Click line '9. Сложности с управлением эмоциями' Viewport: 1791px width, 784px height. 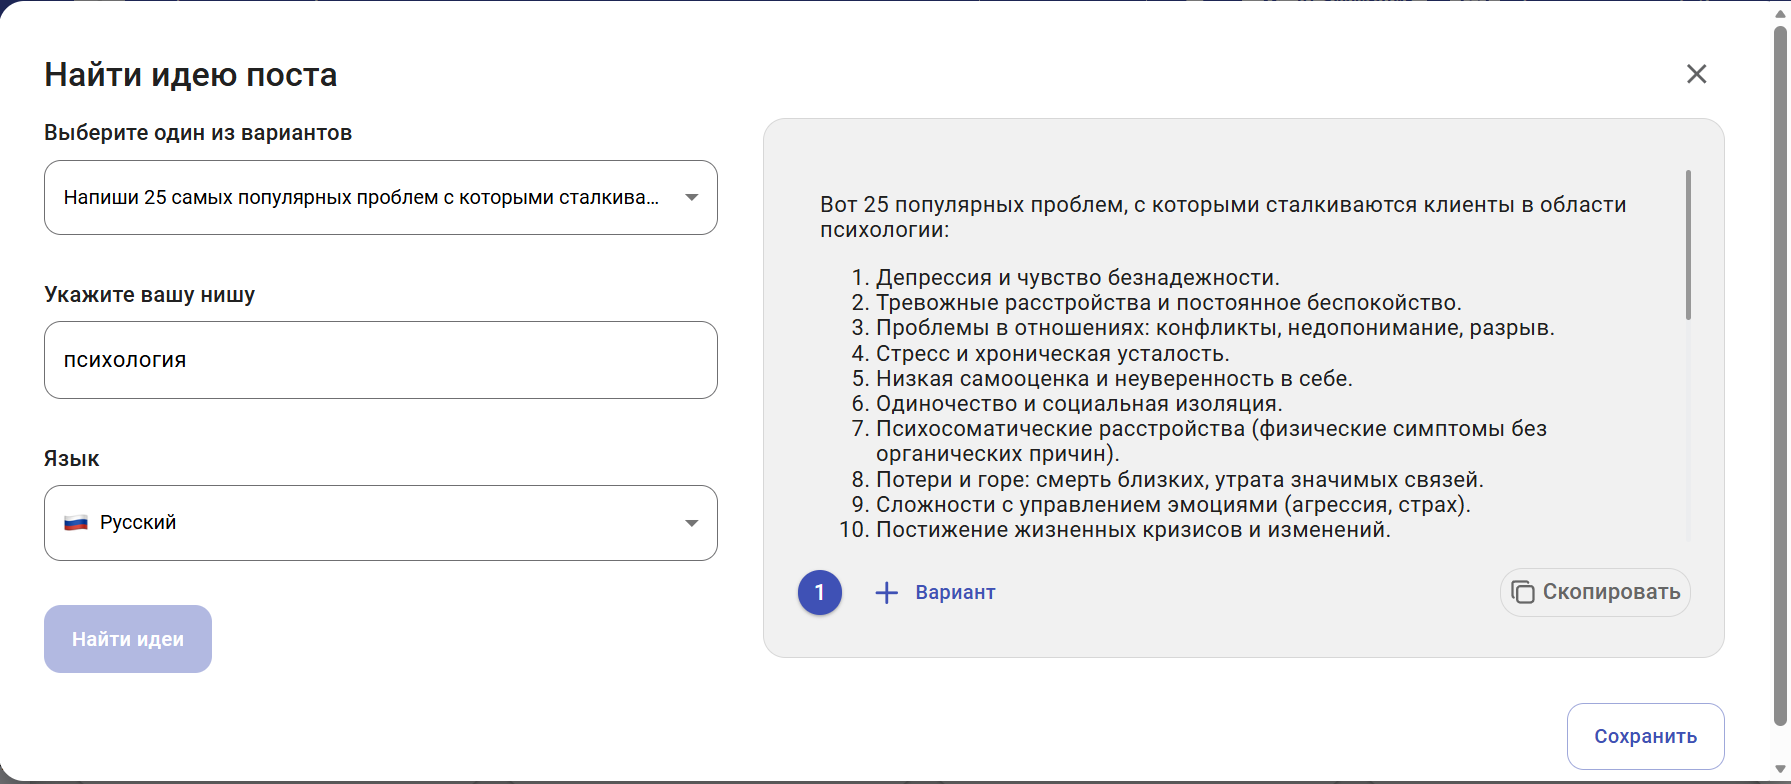[1161, 505]
